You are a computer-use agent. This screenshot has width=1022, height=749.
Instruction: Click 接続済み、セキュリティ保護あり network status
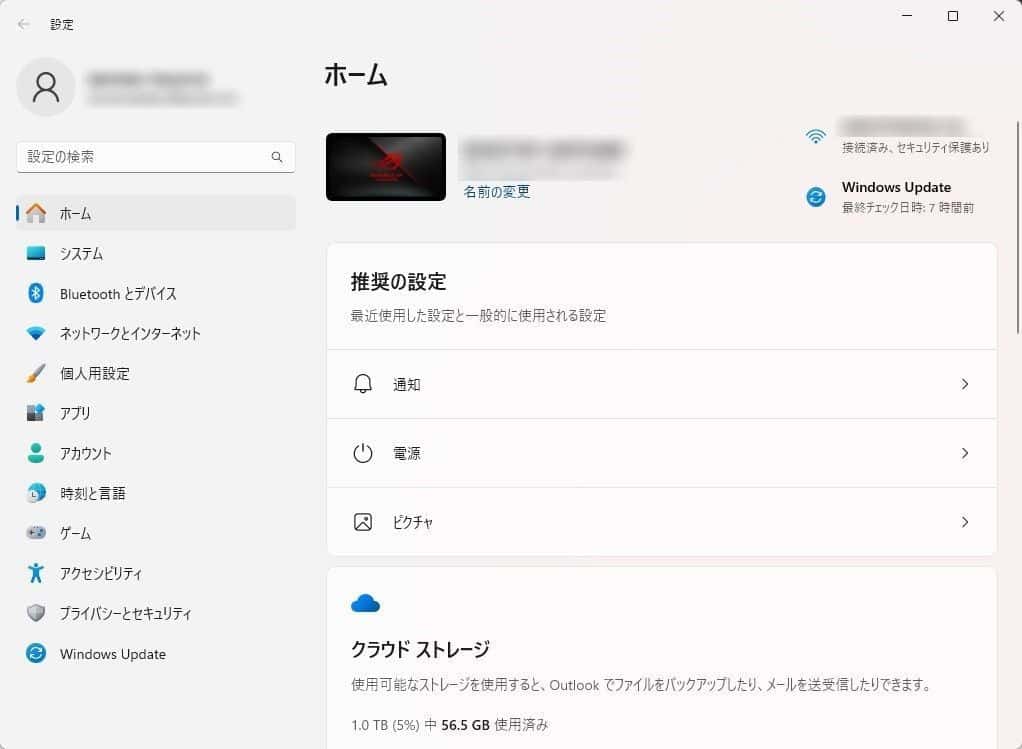(x=916, y=147)
